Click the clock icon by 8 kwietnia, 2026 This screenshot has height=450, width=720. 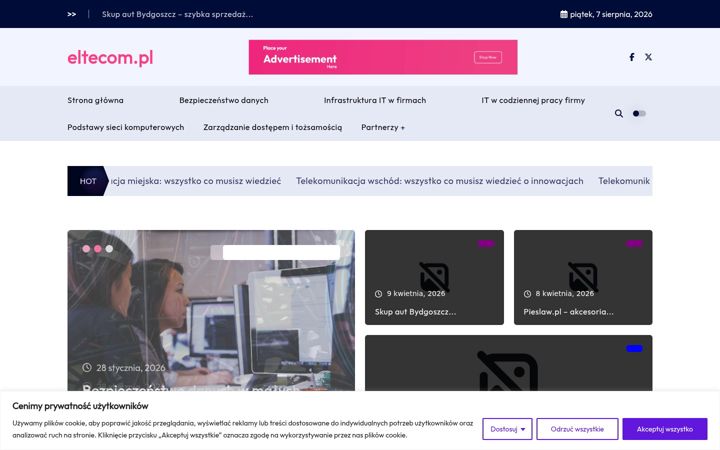(527, 293)
